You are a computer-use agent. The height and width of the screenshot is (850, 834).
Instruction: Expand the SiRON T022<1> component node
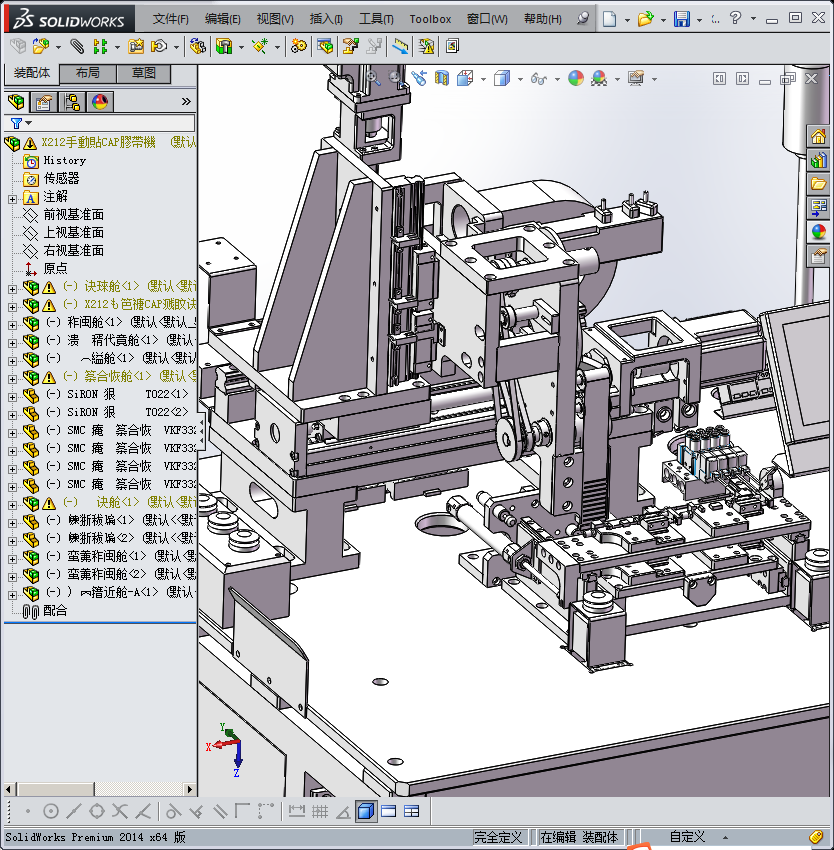12,395
